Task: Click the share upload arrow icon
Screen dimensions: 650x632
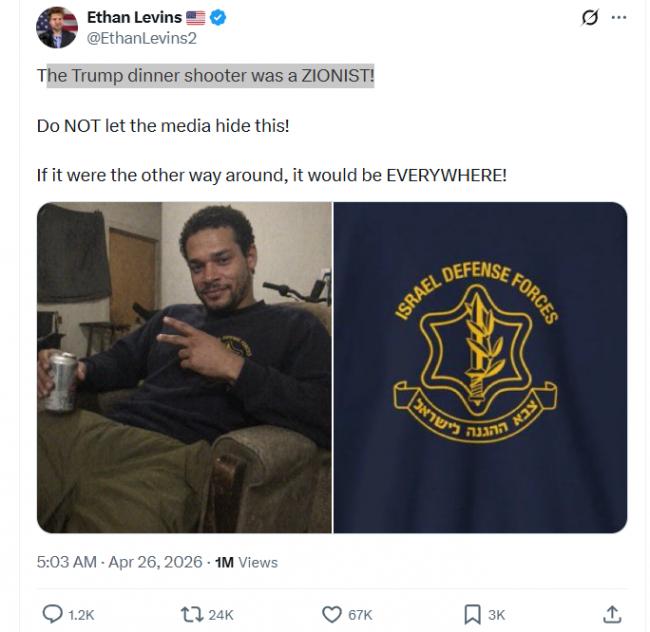Action: coord(613,613)
